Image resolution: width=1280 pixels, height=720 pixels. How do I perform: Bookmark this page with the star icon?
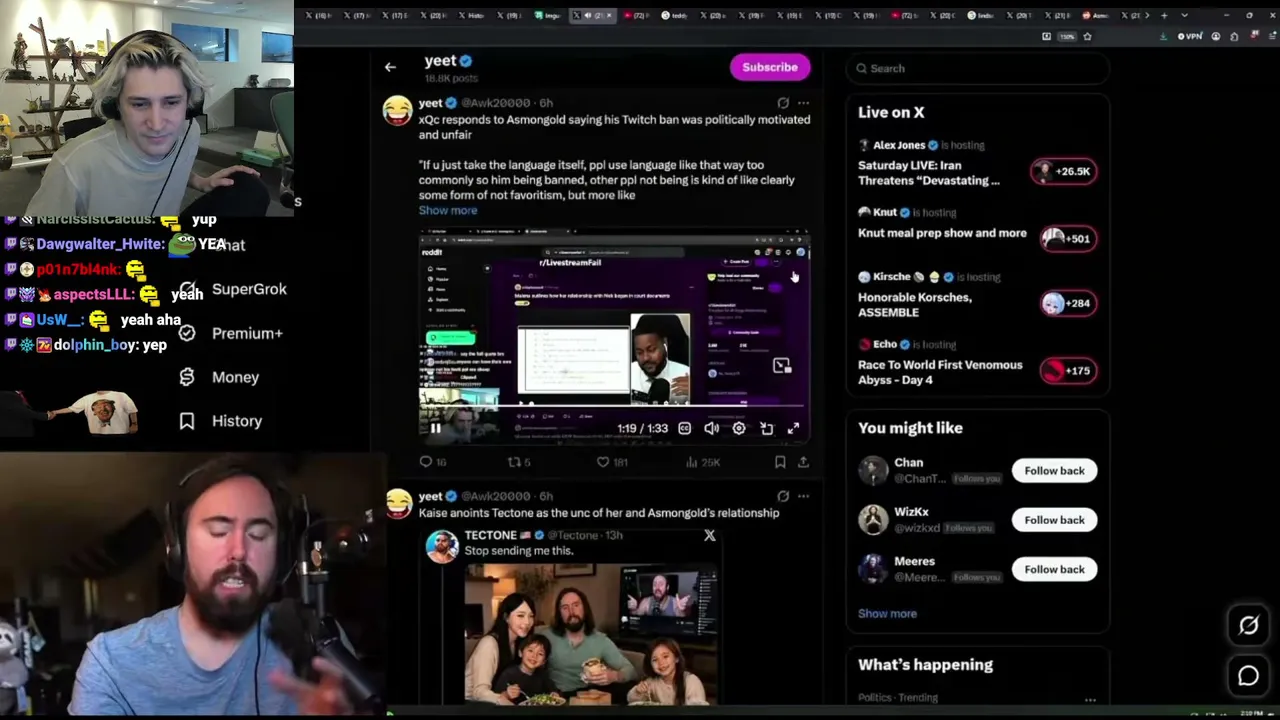coord(1087,37)
